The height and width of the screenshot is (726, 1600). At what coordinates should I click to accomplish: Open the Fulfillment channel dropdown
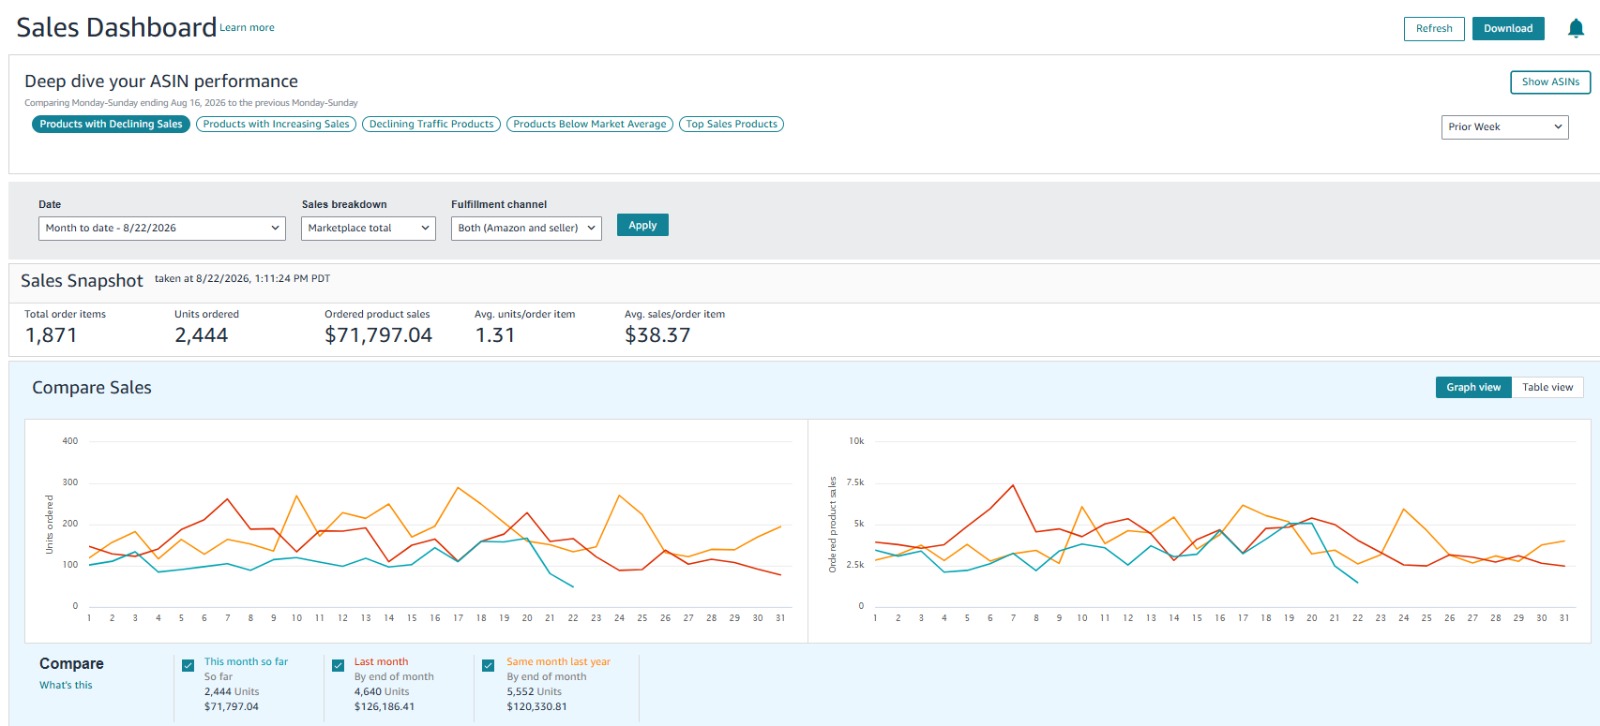(526, 228)
